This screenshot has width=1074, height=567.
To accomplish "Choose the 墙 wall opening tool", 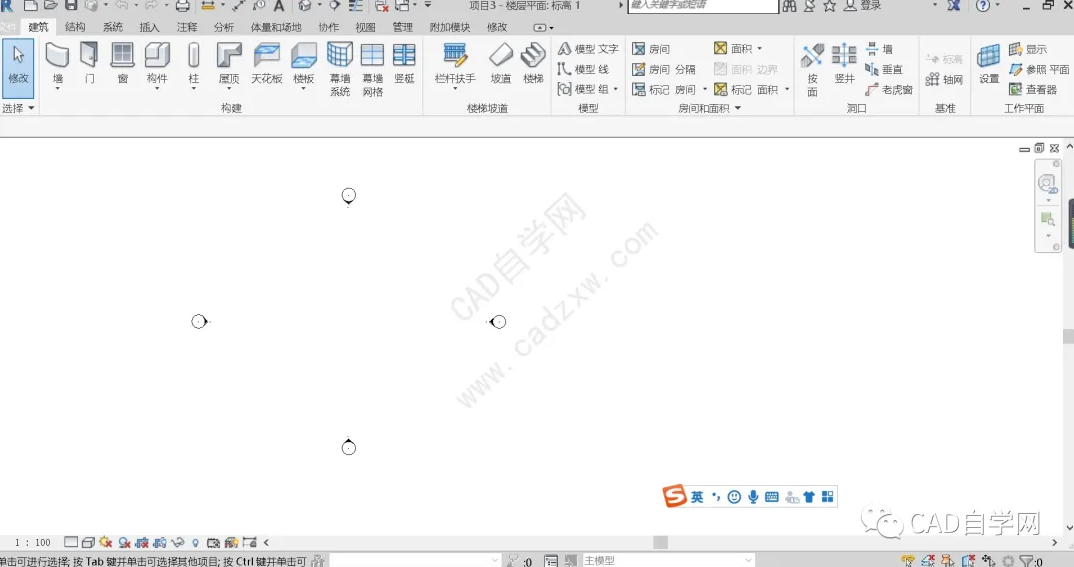I will [x=879, y=49].
